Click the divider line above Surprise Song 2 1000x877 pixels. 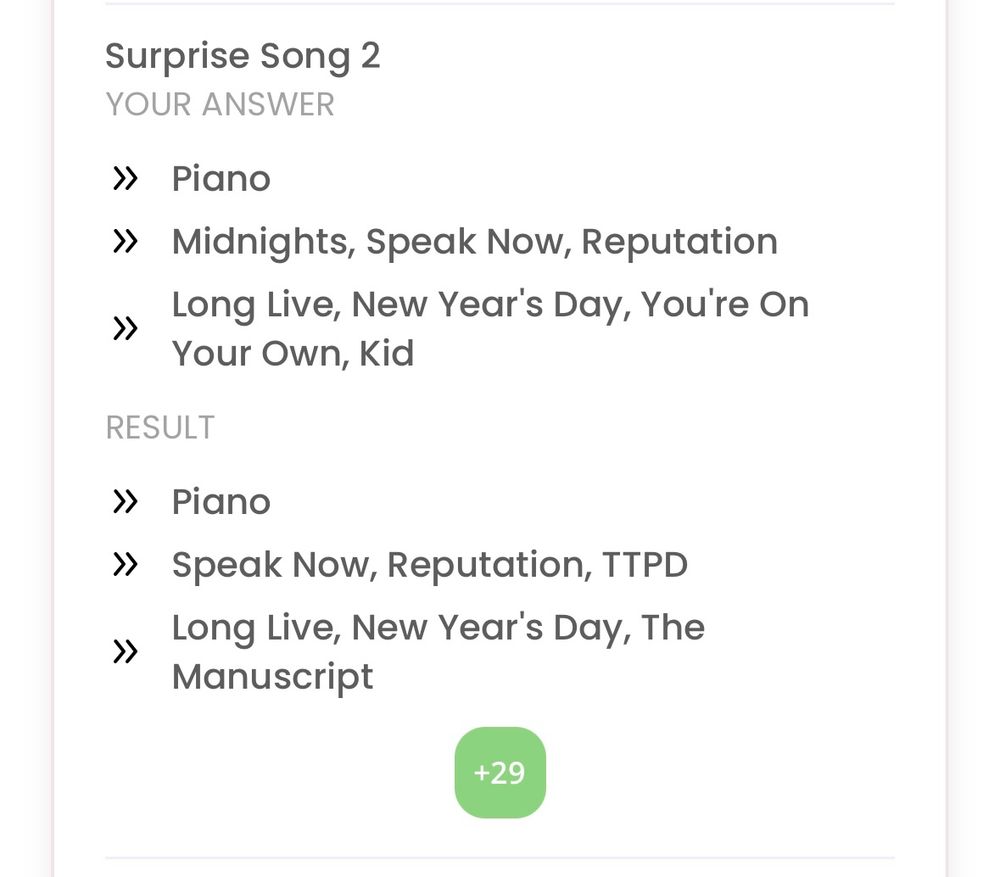click(x=500, y=3)
